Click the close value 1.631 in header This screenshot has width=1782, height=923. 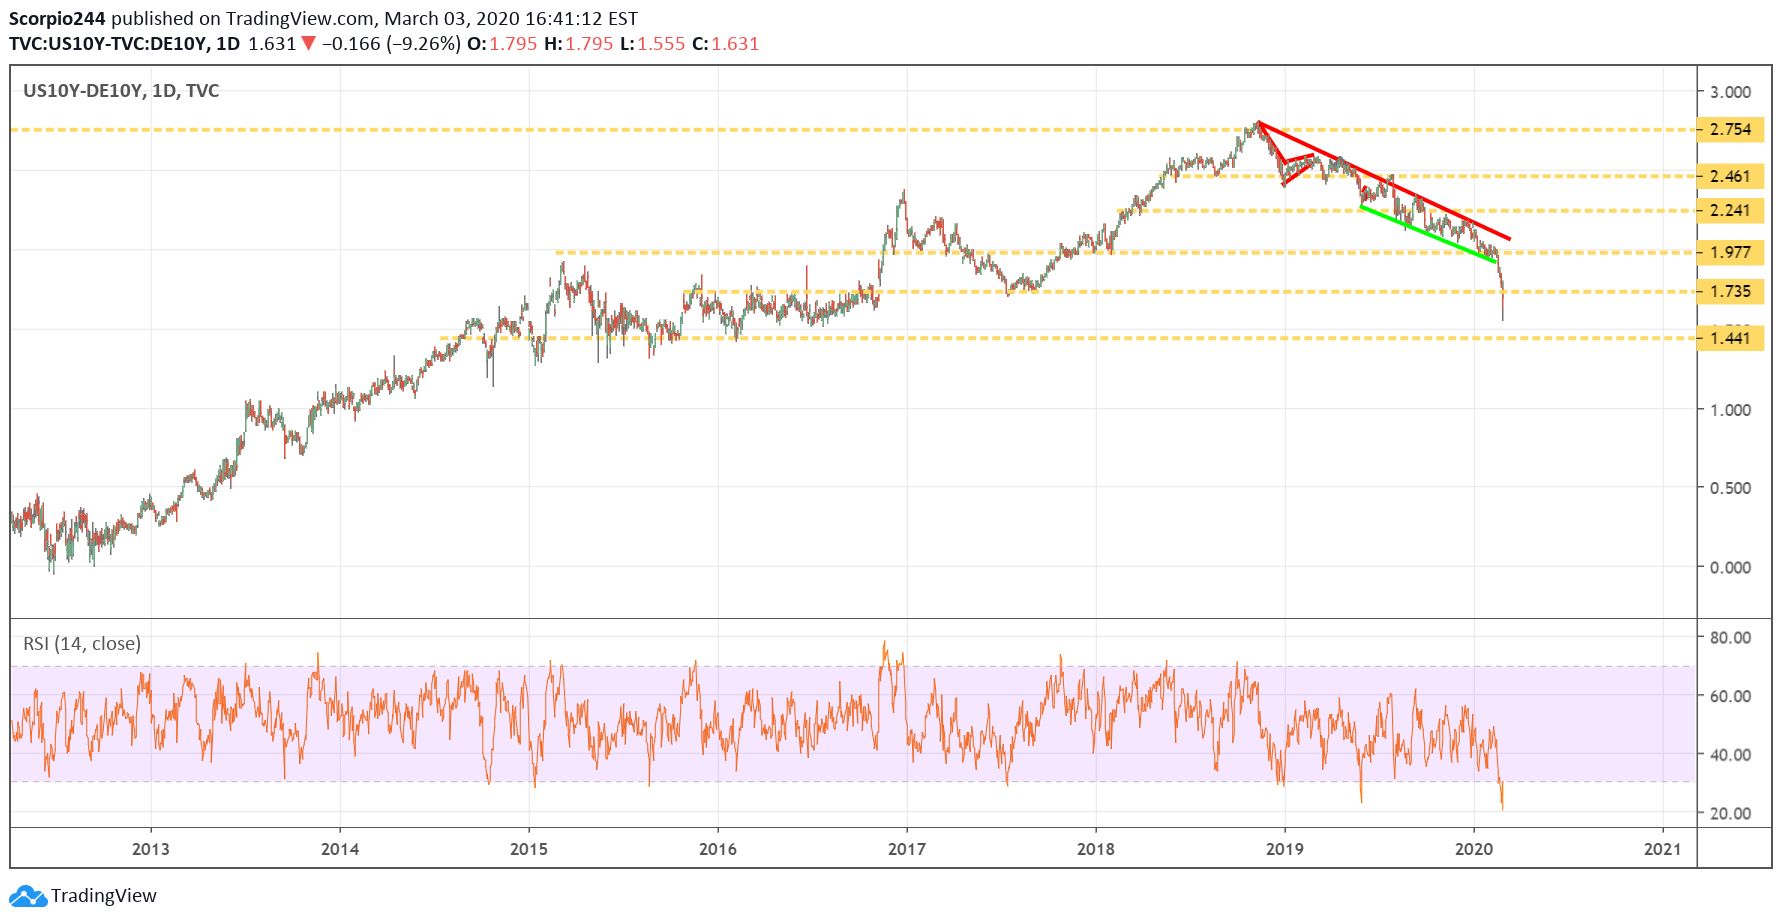click(735, 44)
